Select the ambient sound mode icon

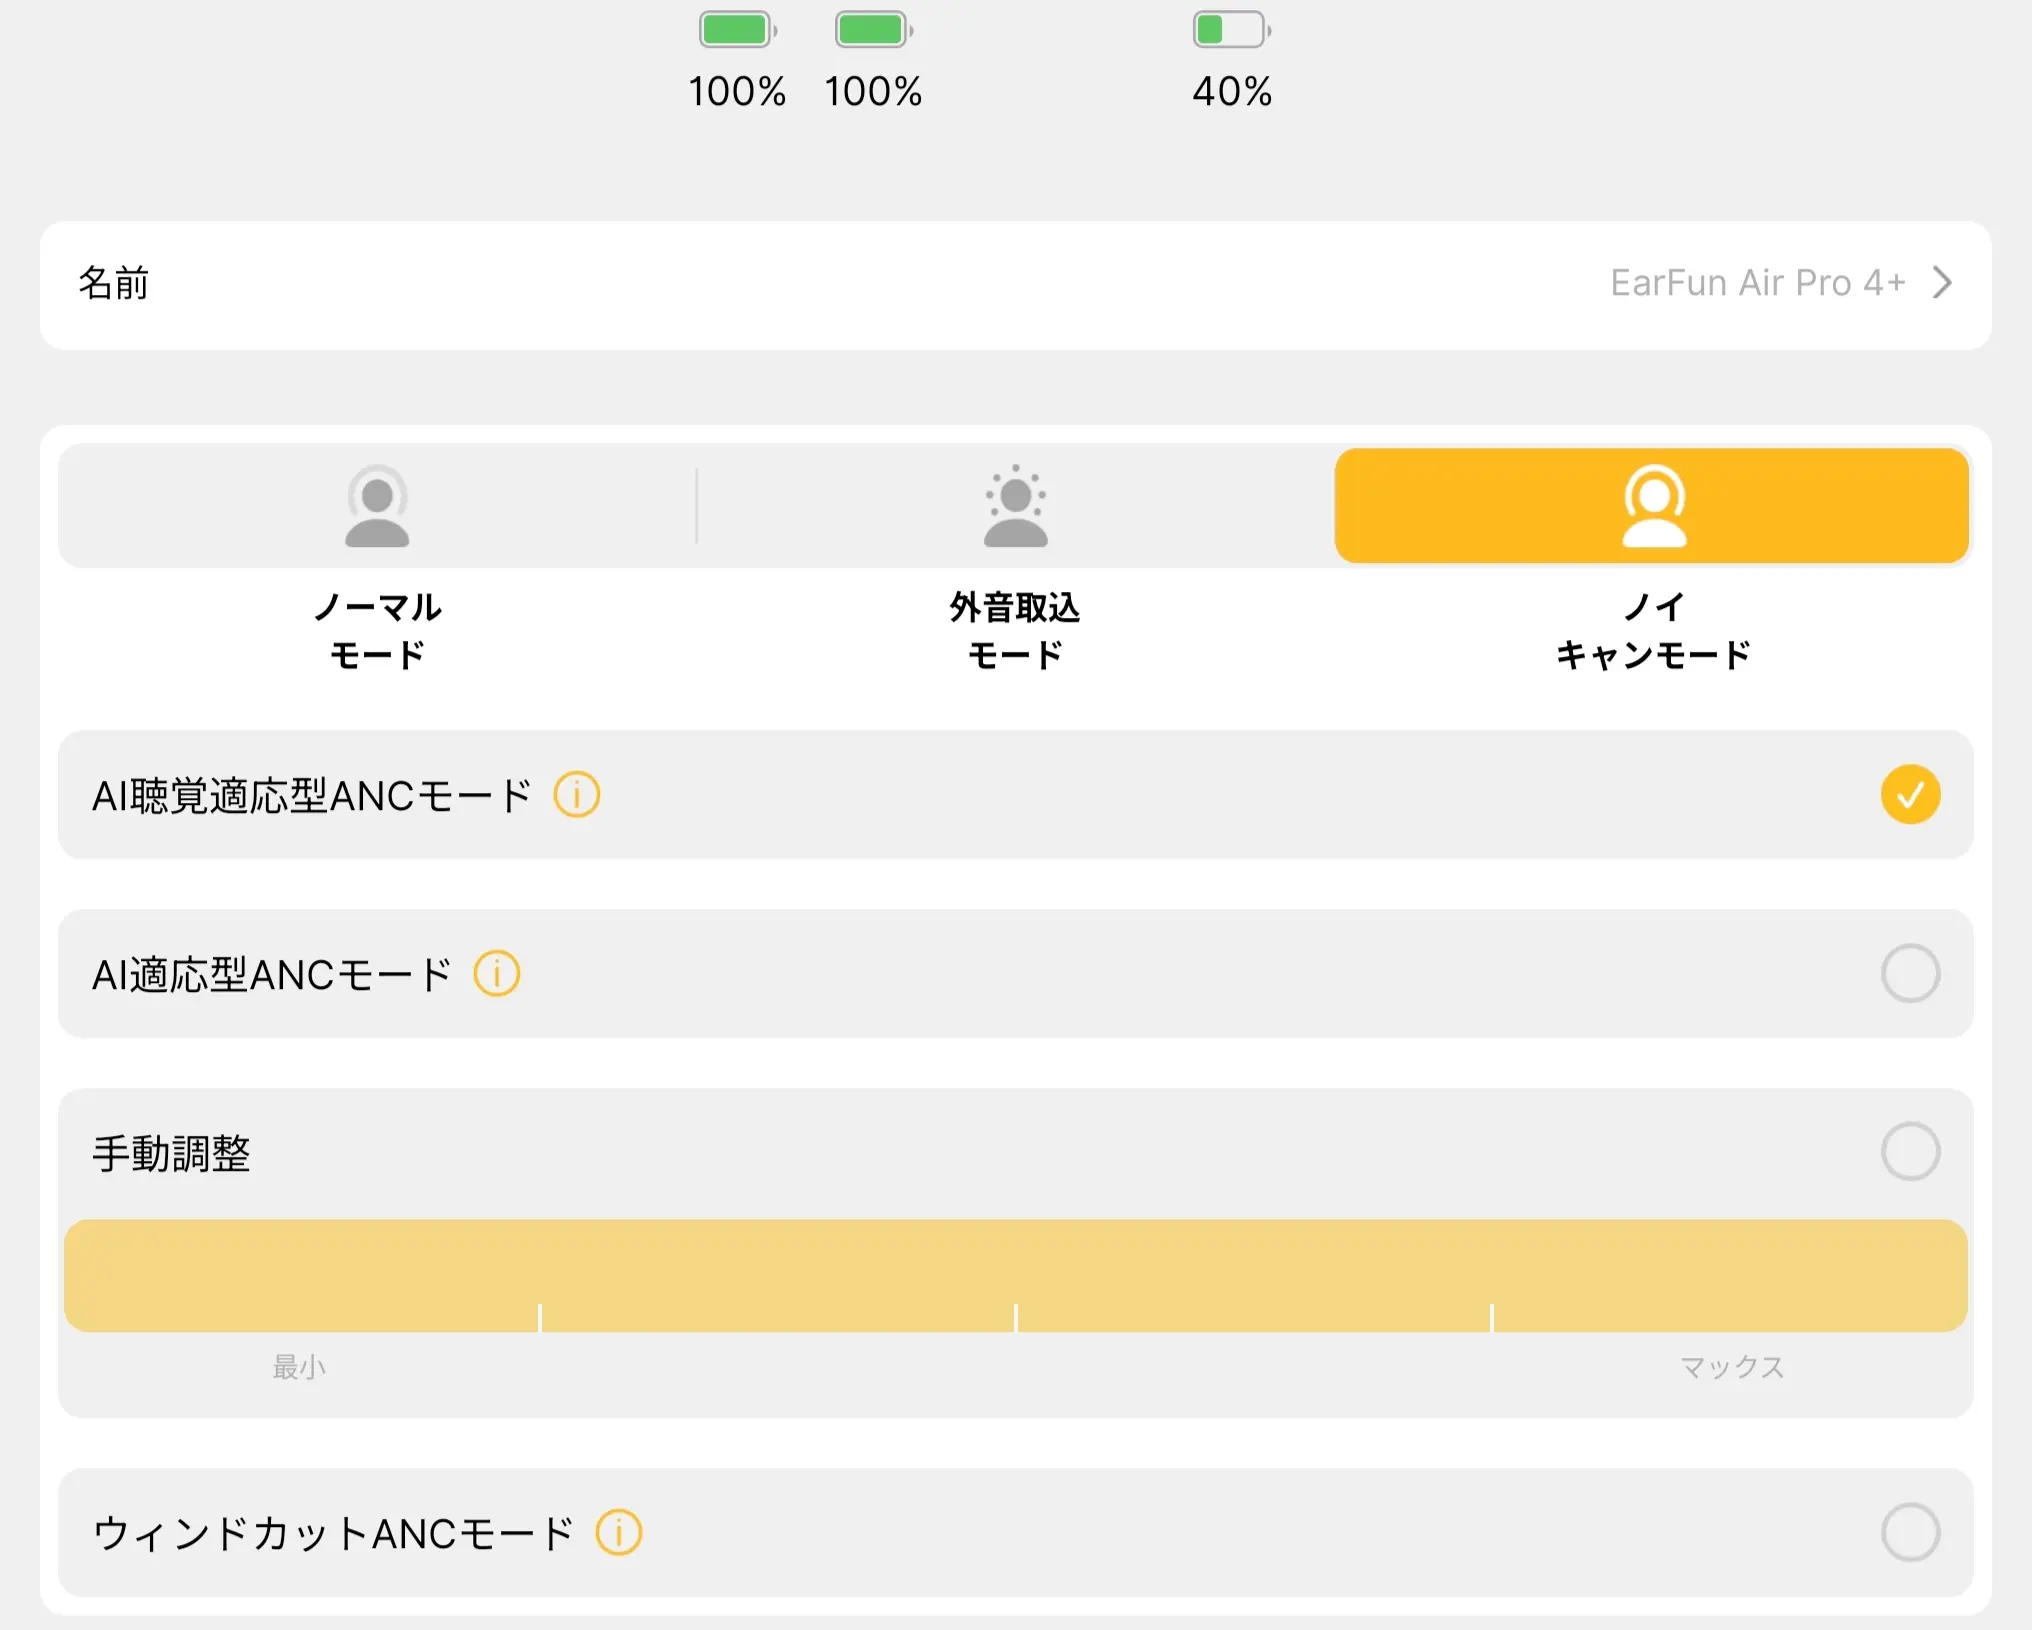pos(1015,507)
